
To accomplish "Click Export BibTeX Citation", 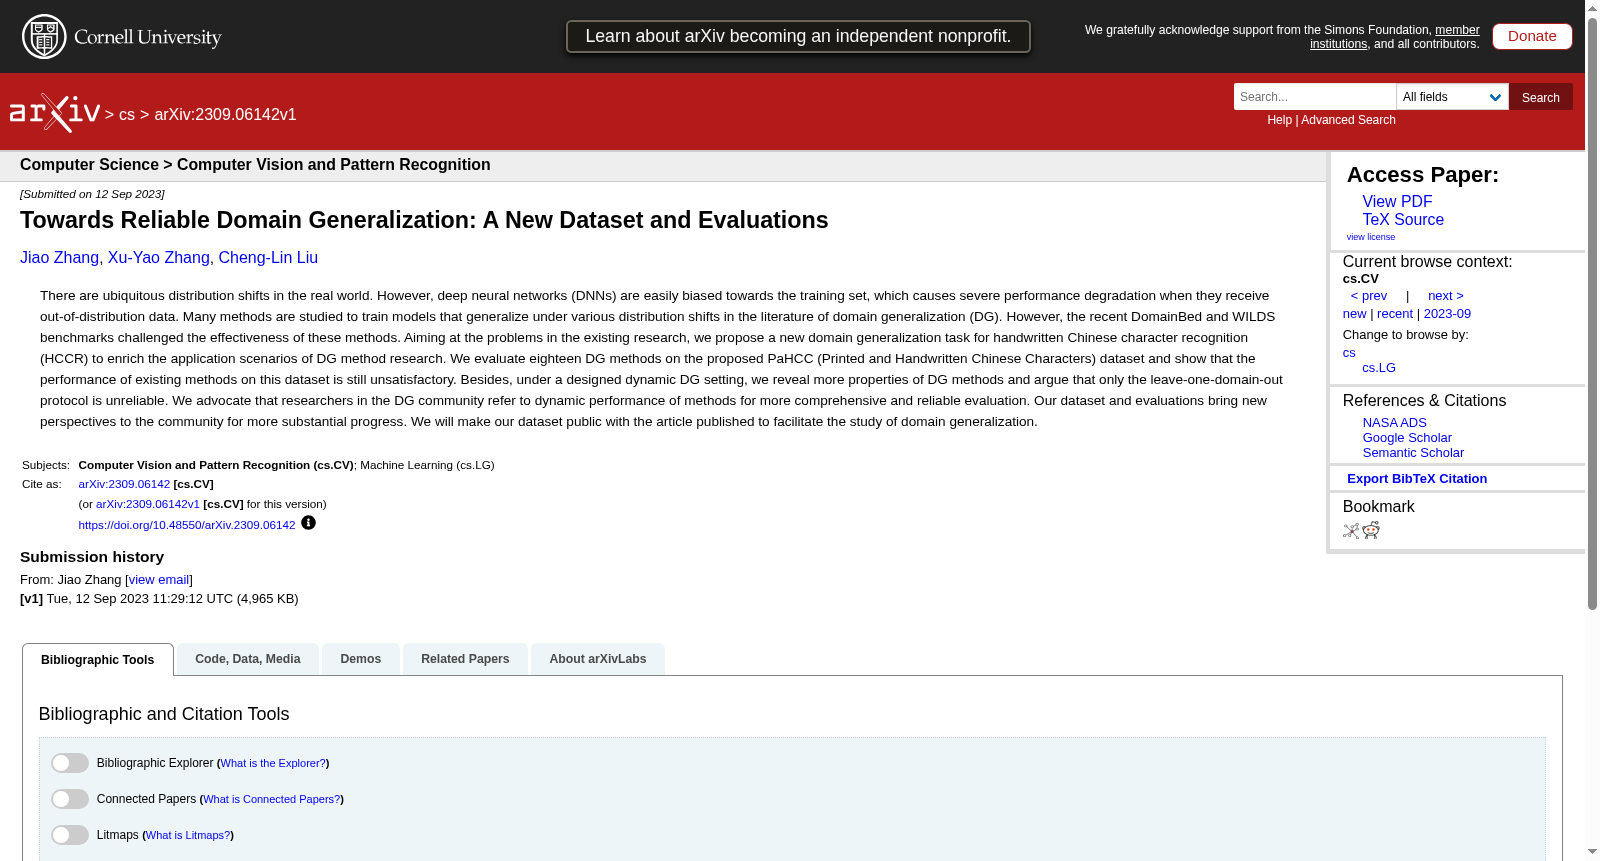I will [1417, 479].
